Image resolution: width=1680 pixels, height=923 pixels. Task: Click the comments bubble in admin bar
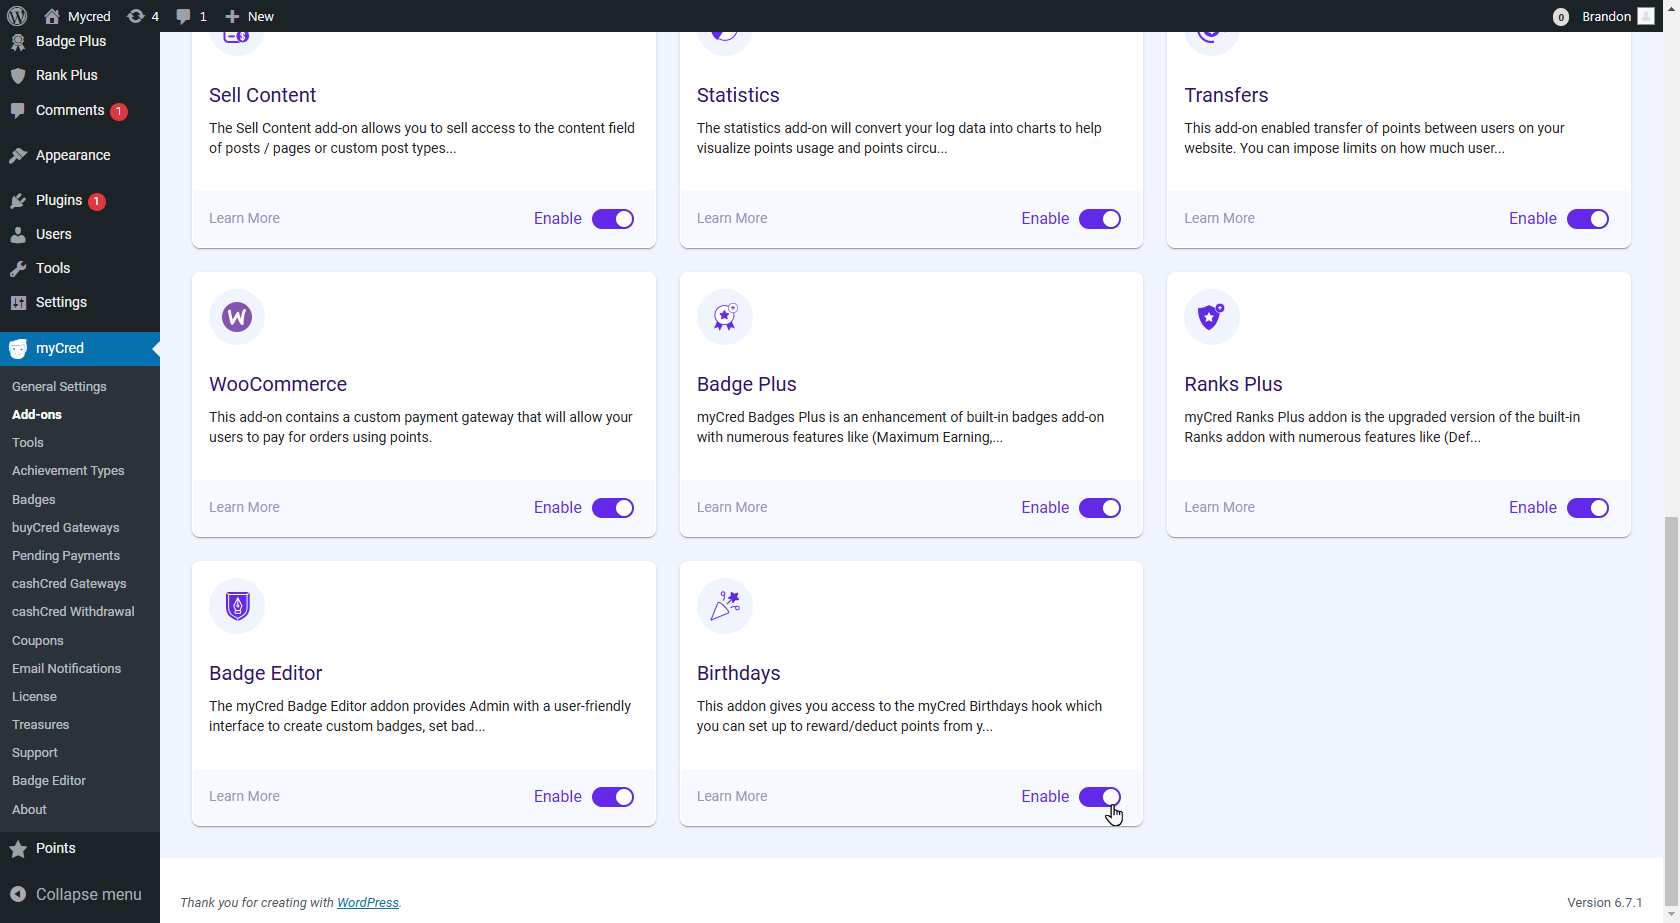[191, 16]
